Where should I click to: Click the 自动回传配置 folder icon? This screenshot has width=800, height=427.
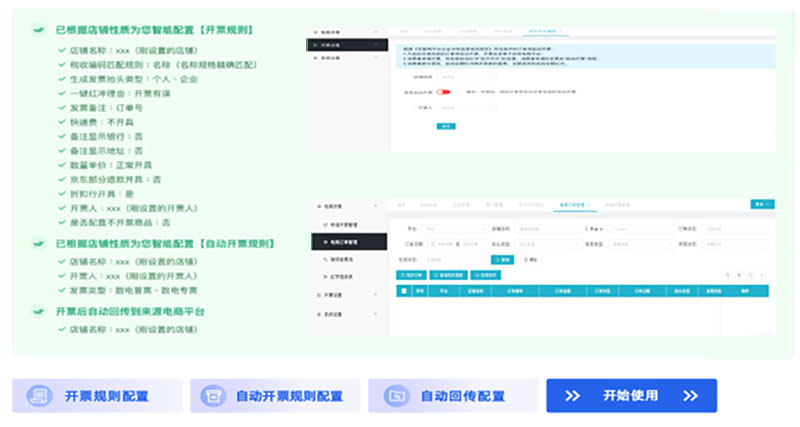point(397,396)
